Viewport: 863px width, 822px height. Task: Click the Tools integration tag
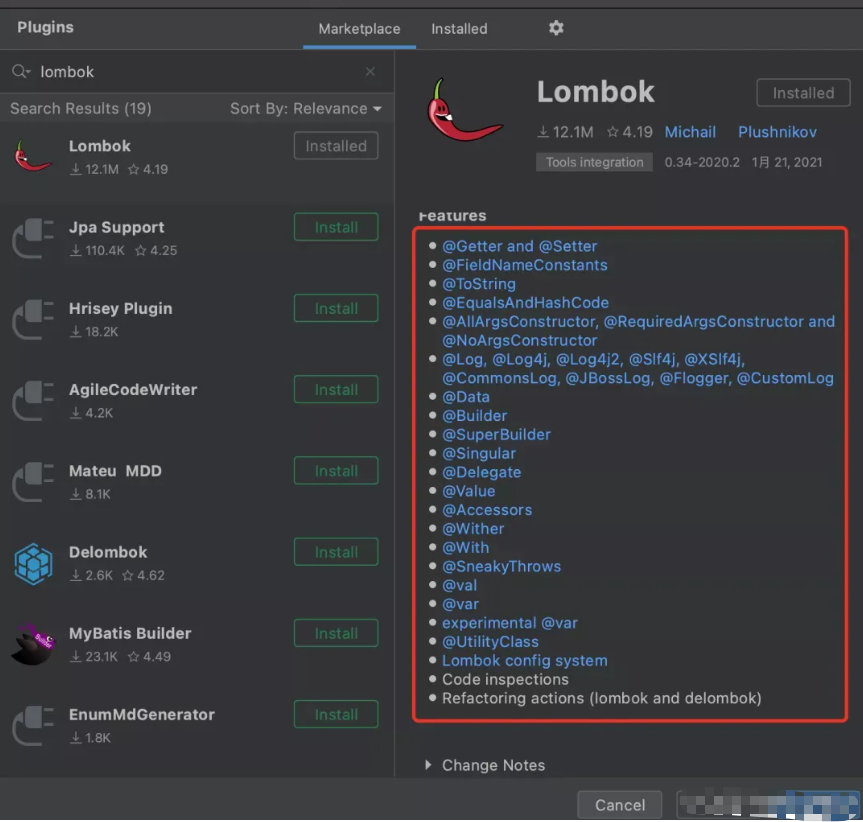point(594,162)
